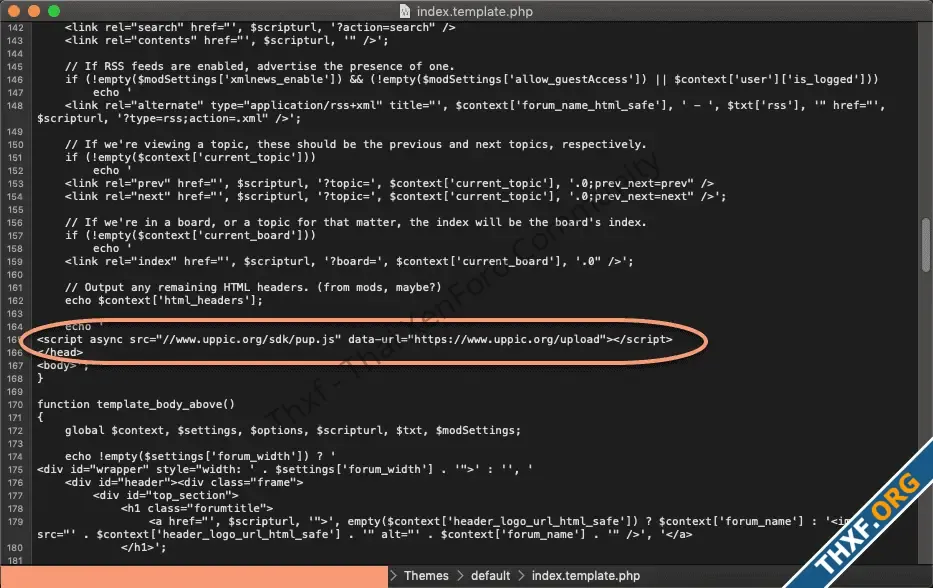The width and height of the screenshot is (933, 588).
Task: Click the closing </h1> code line
Action: click(x=143, y=548)
